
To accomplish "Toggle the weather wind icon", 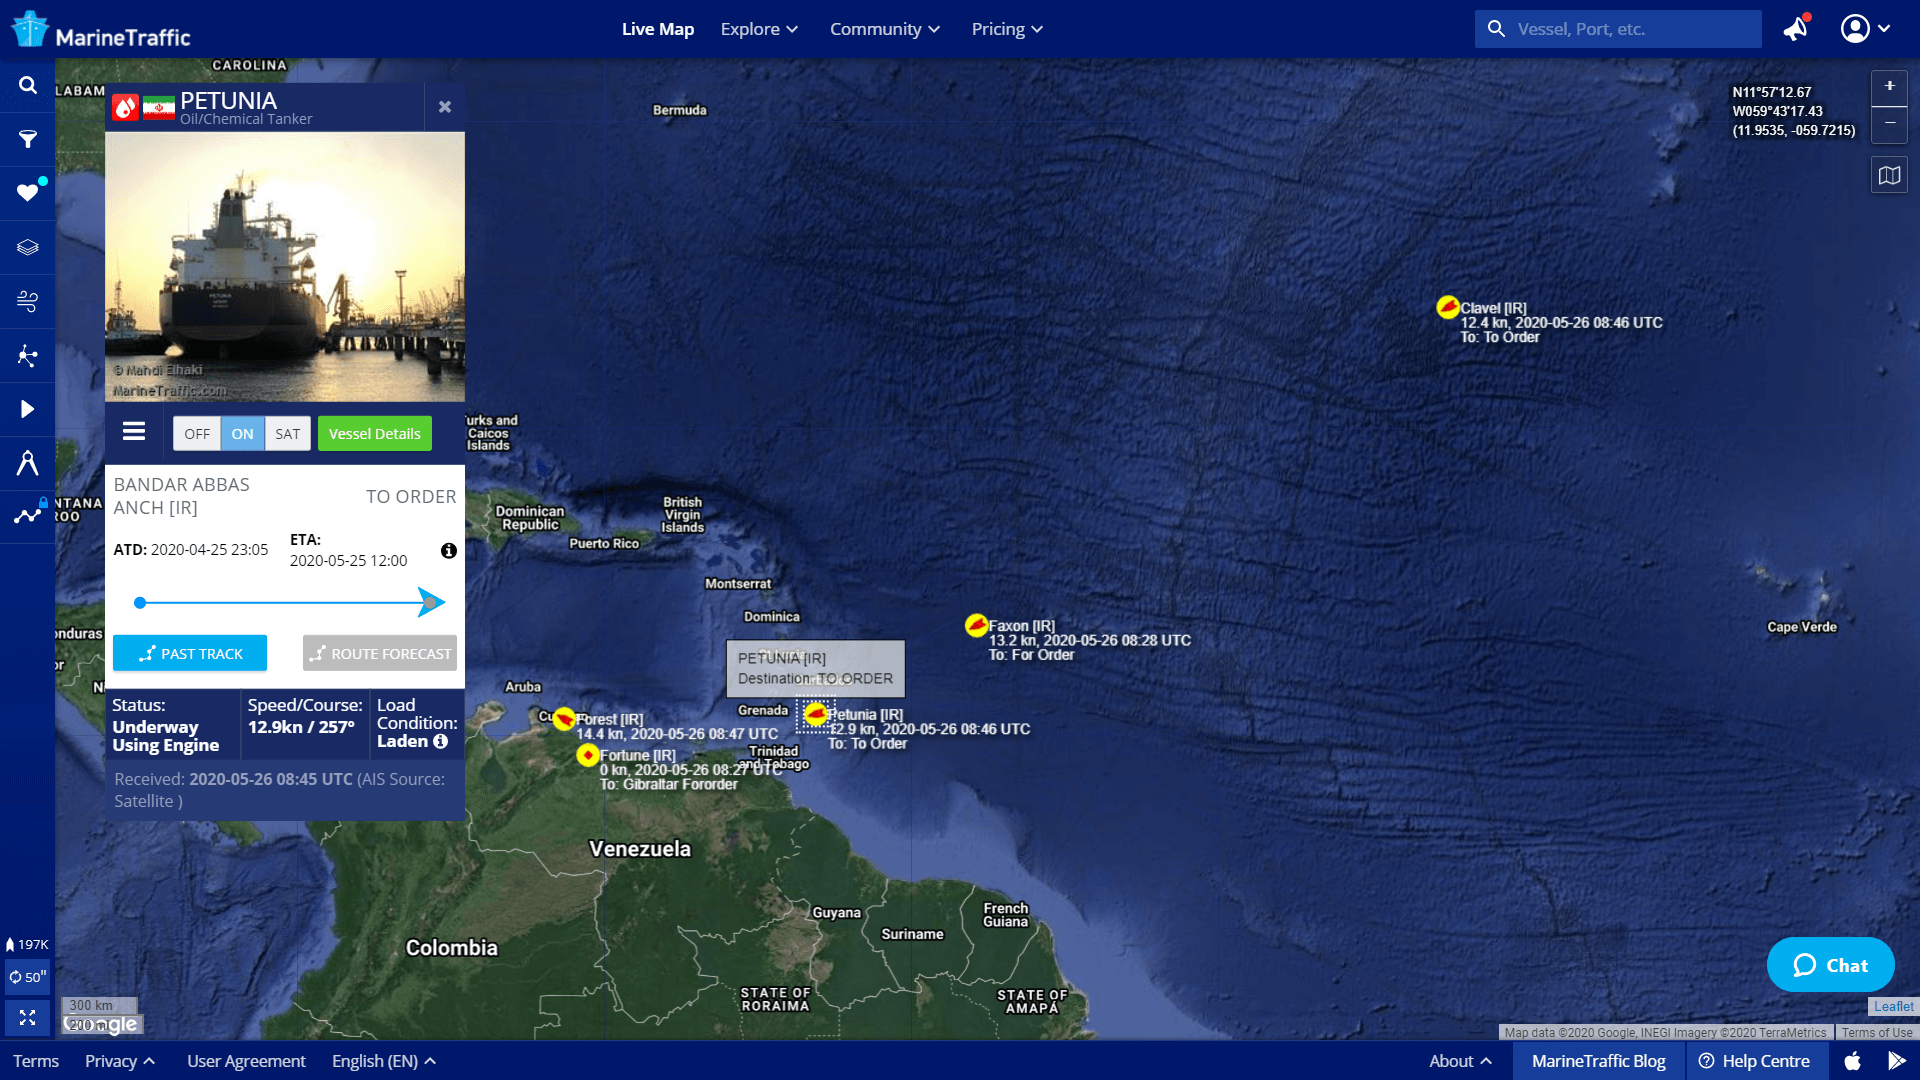I will pos(28,301).
